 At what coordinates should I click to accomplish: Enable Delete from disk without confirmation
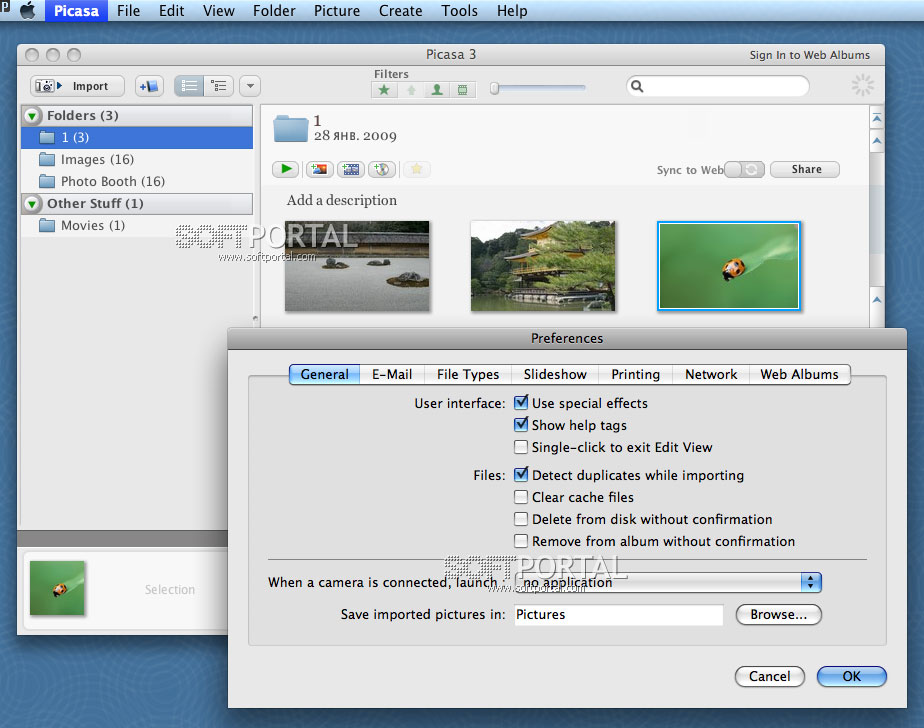click(521, 519)
